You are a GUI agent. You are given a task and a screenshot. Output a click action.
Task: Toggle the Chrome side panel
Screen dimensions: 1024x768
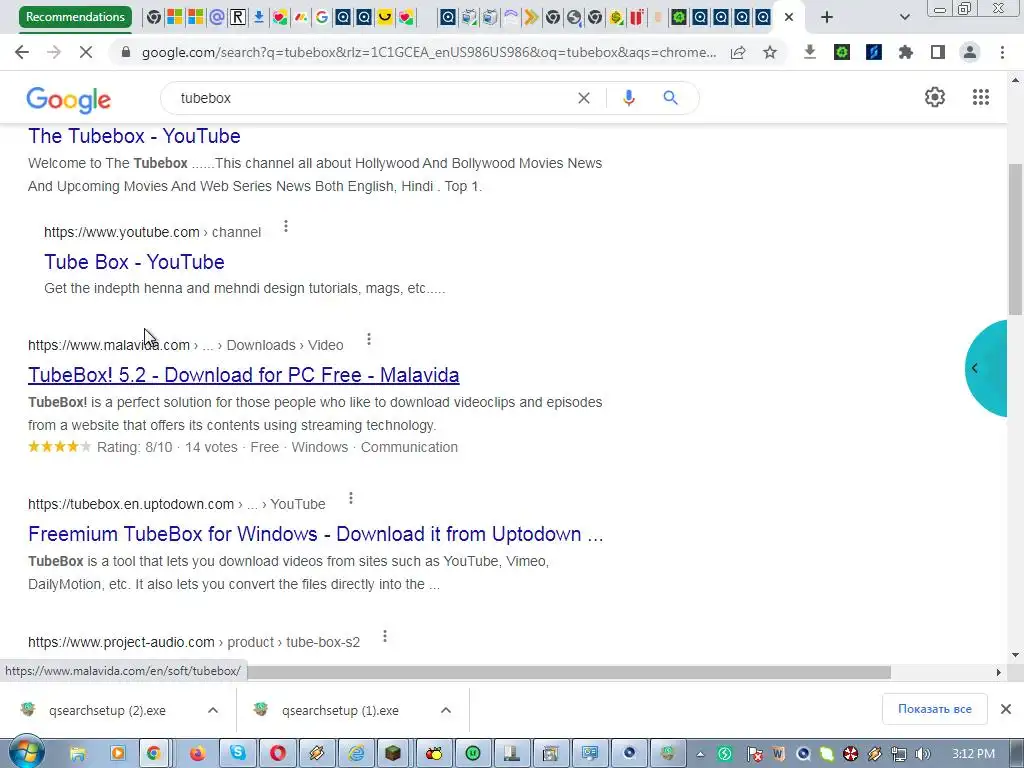click(938, 52)
